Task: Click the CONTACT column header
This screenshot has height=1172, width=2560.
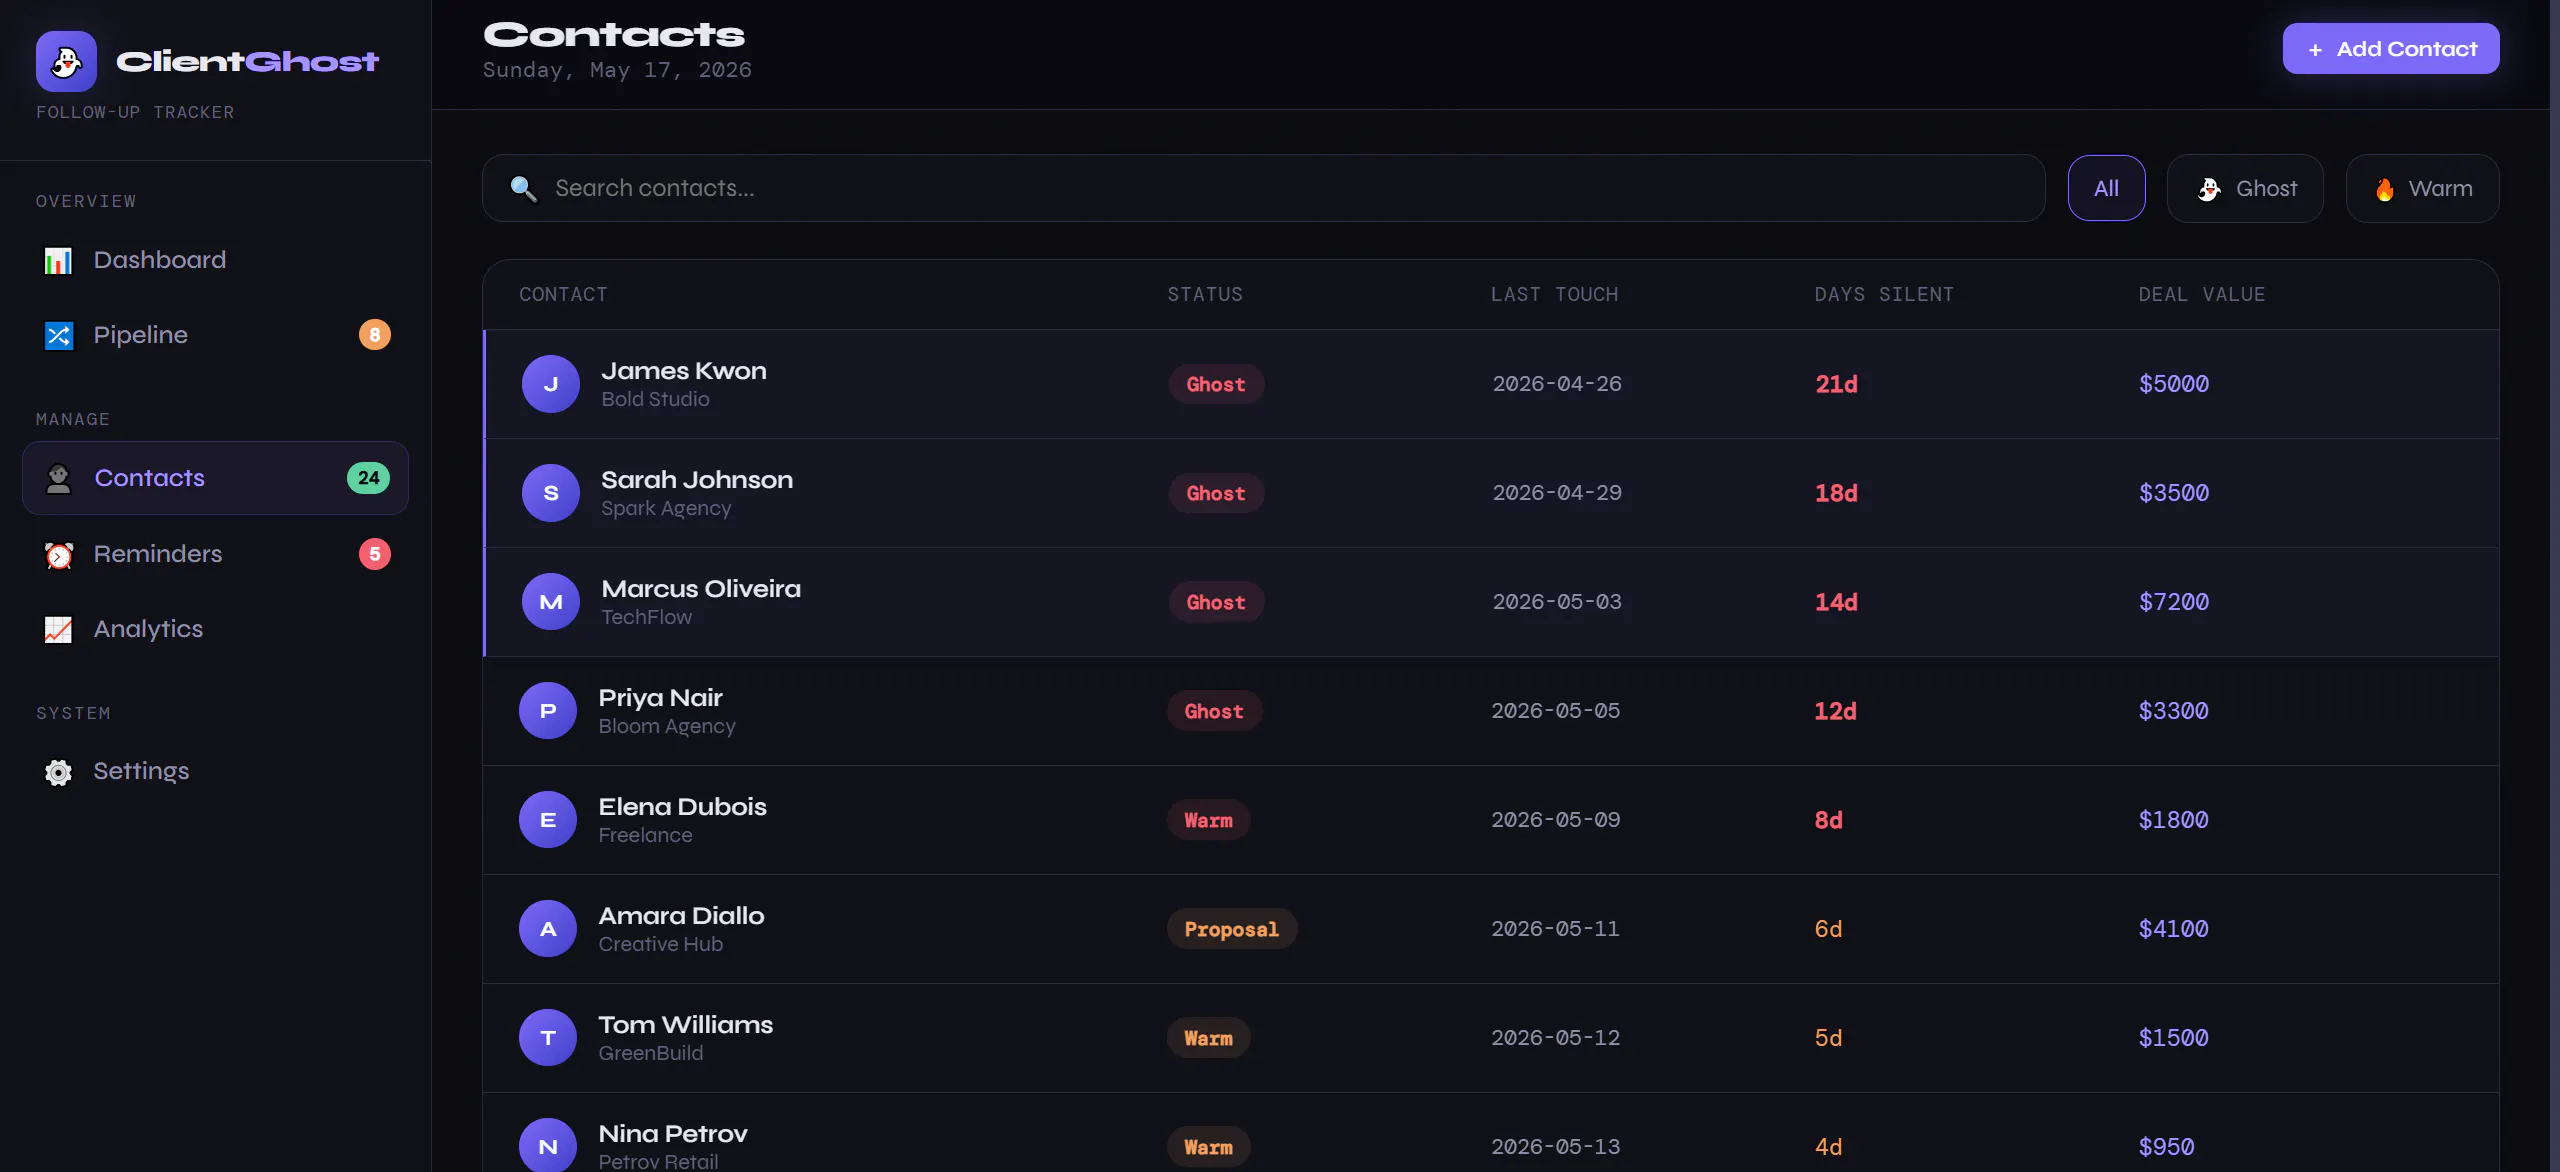Action: pyautogui.click(x=563, y=295)
